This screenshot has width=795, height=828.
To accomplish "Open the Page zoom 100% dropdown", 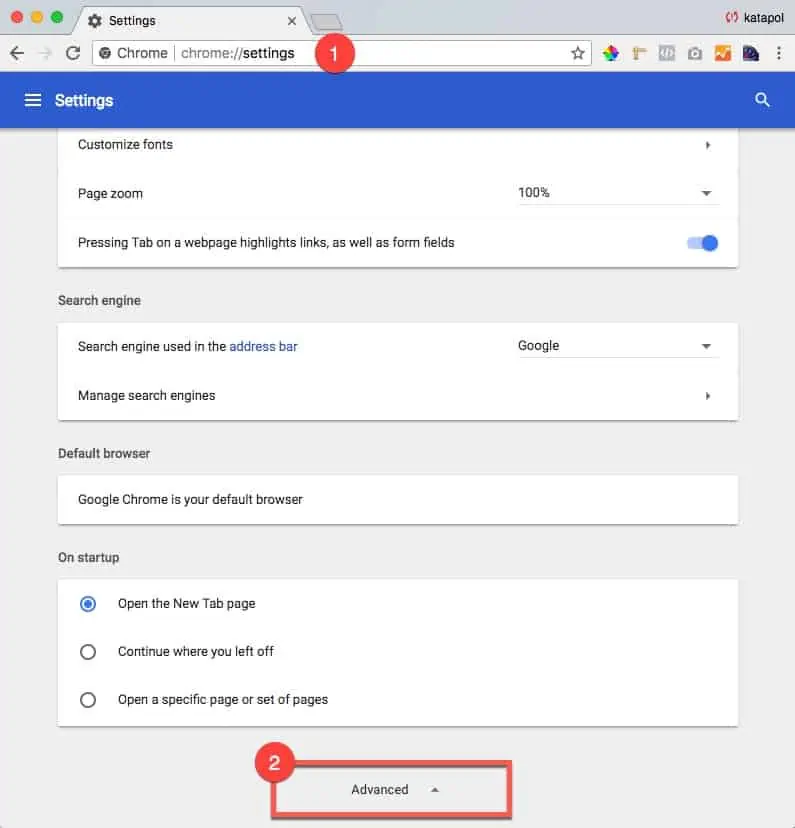I will [618, 193].
